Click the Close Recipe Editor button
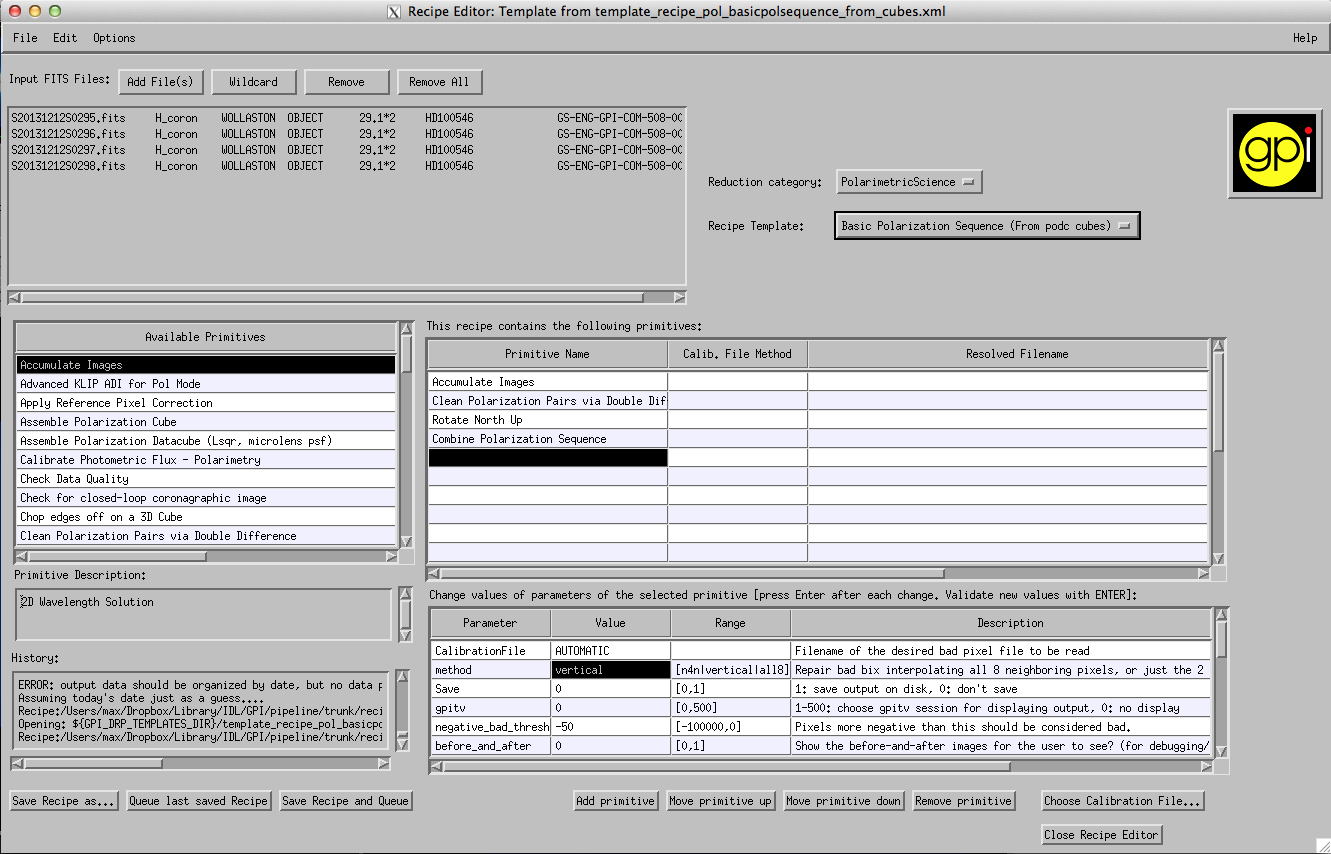Viewport: 1331px width, 854px height. (1101, 835)
